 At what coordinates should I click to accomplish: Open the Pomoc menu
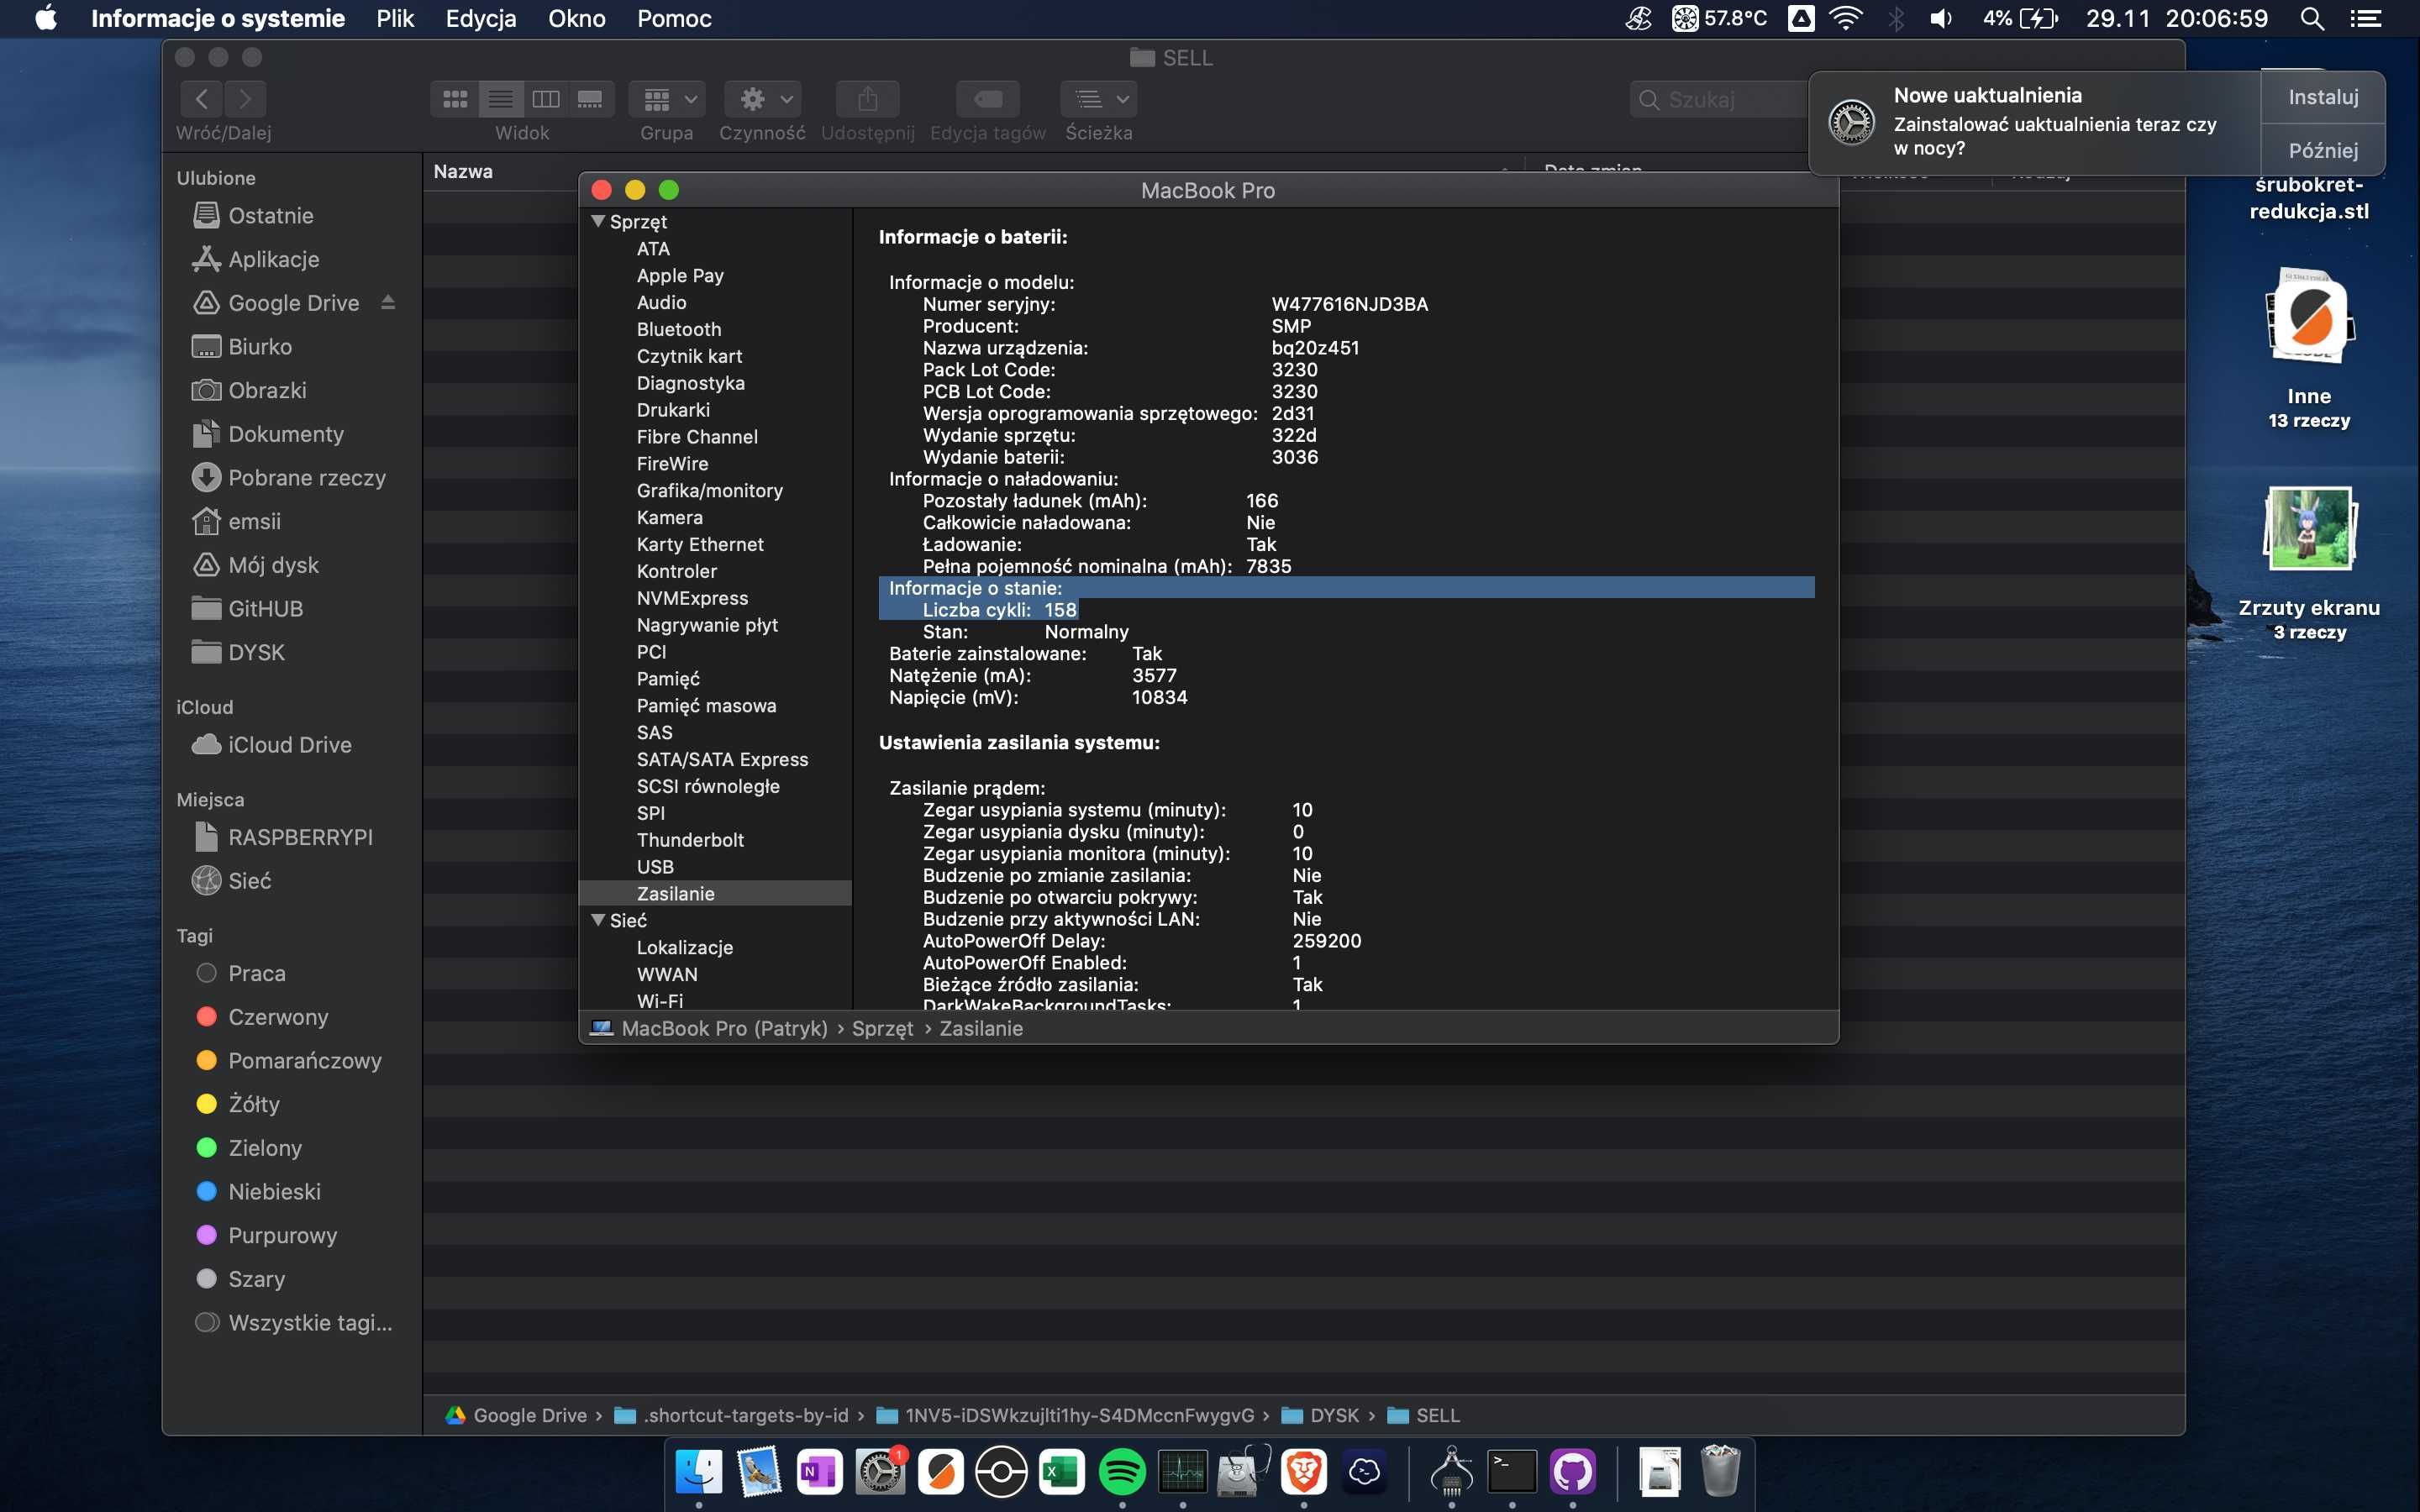(674, 18)
